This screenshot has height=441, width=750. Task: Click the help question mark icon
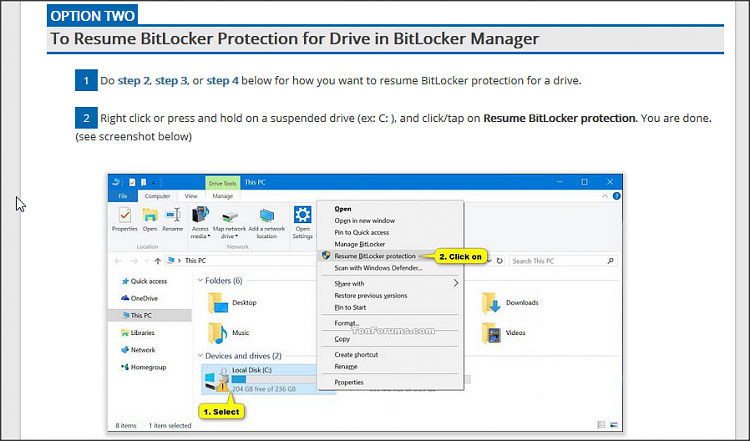tap(617, 196)
